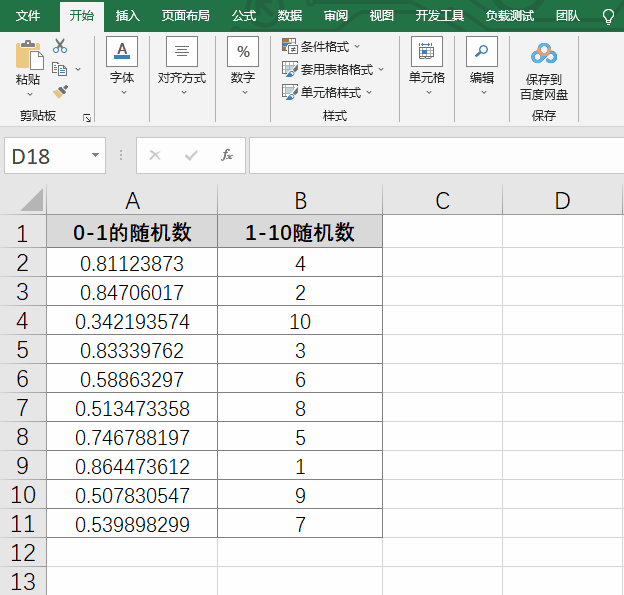
Task: Select cell containing 0.81123873
Action: coord(132,263)
